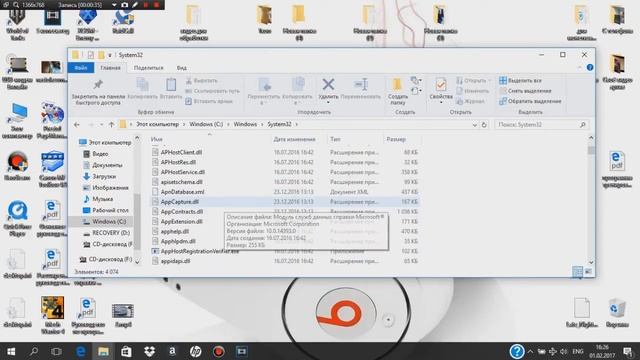Click the Создать папку icon
640x360 pixels.
[x=397, y=85]
